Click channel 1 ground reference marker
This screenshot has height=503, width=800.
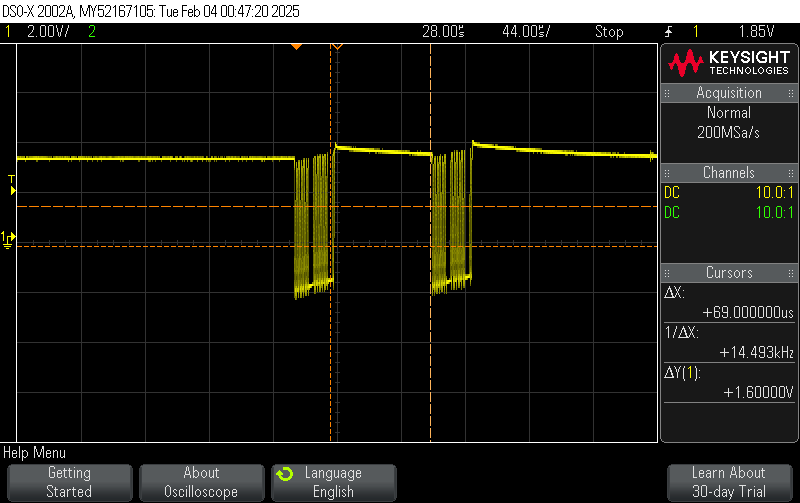coord(9,238)
